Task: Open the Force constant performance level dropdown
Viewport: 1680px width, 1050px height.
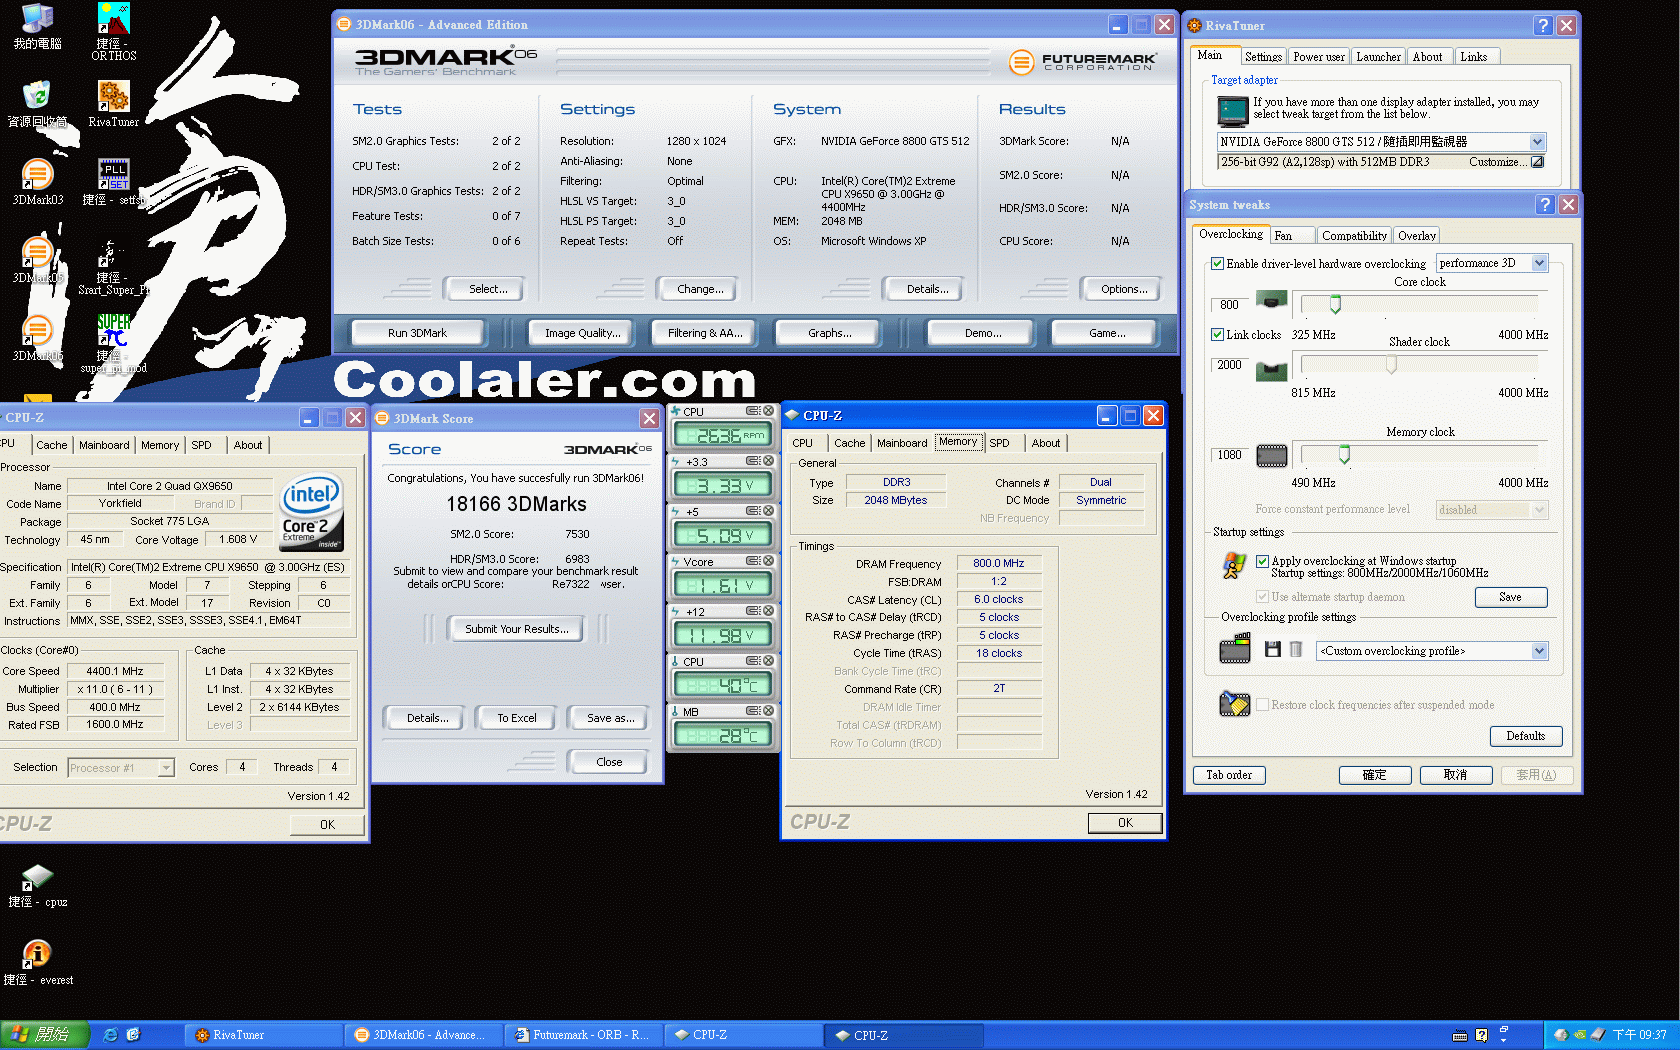Action: click(1539, 510)
